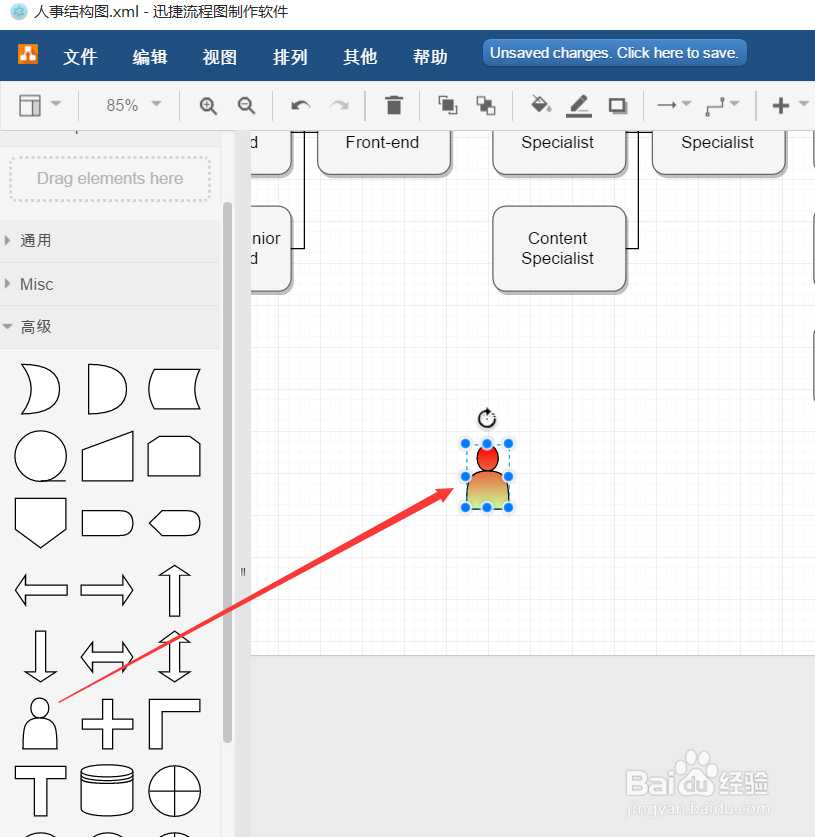Viewport: 815px width, 837px height.
Task: Select the T-shaped tee shape
Action: pyautogui.click(x=41, y=791)
